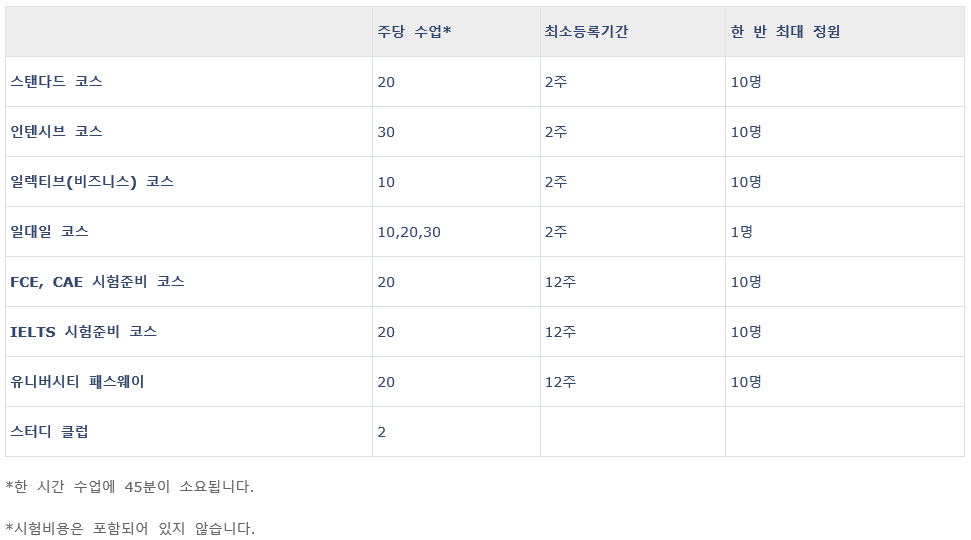The height and width of the screenshot is (540, 971).
Task: Open the 유니버시티 패스웨이 entry
Action: coord(77,382)
